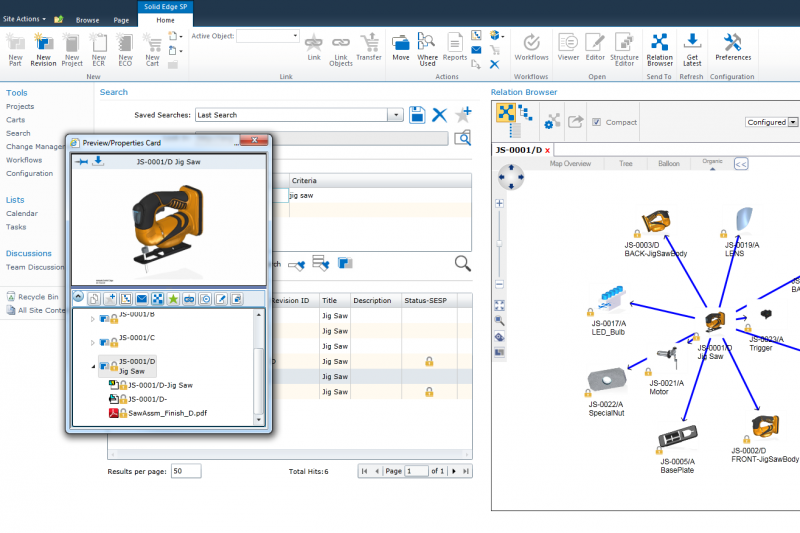The image size is (800, 533).
Task: Expand the JS-0001/C tree node
Action: pyautogui.click(x=92, y=343)
